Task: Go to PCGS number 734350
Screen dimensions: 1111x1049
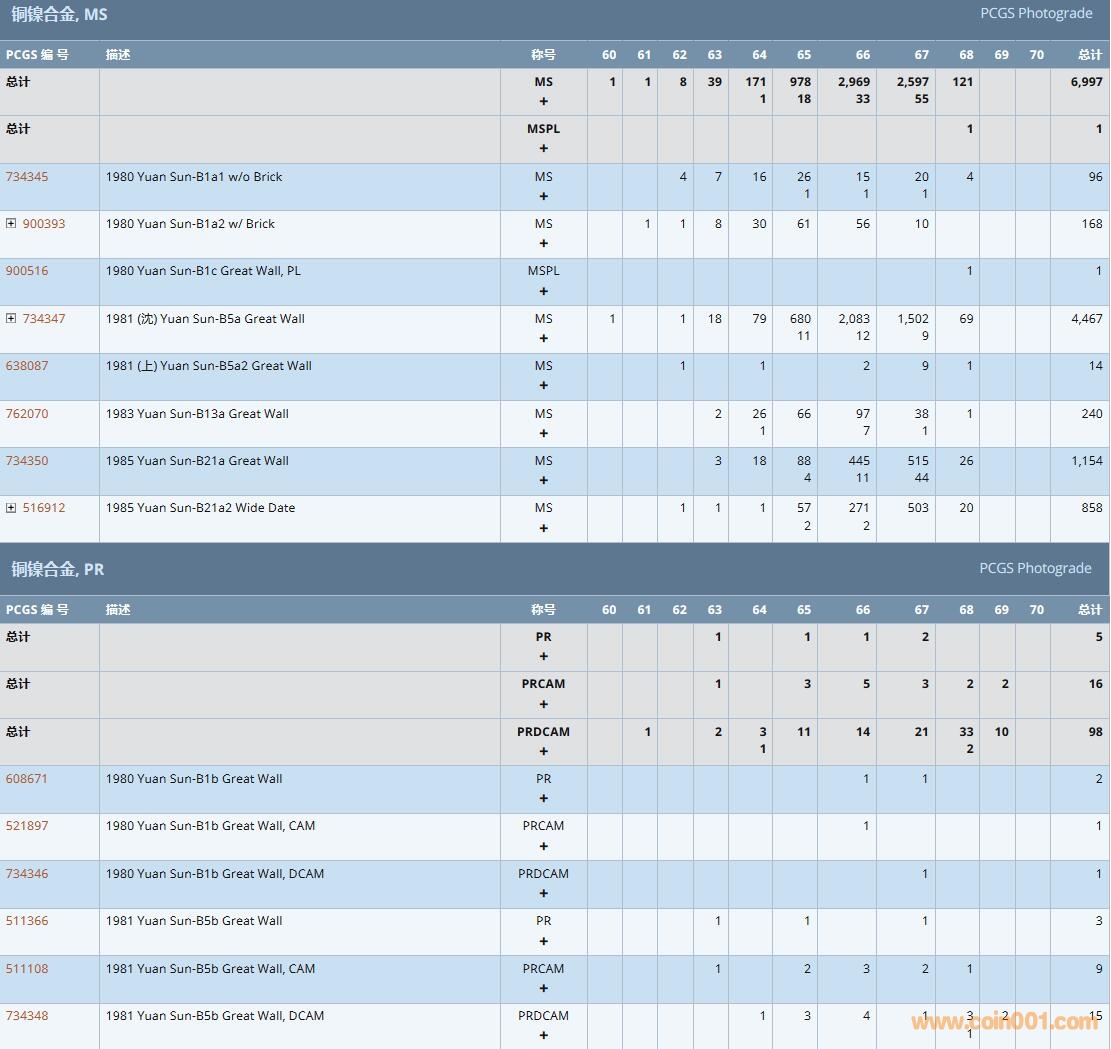Action: (x=27, y=461)
